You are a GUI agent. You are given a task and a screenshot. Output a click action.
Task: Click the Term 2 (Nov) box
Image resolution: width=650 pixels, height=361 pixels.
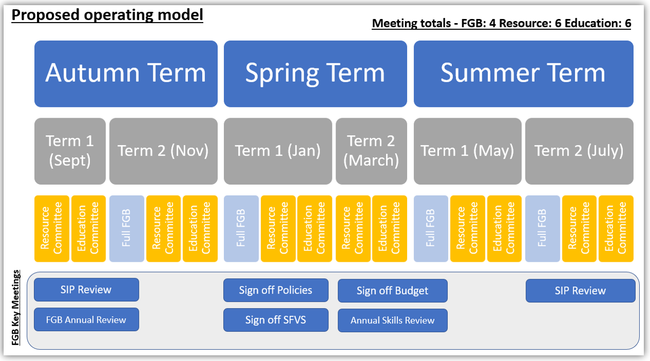163,151
